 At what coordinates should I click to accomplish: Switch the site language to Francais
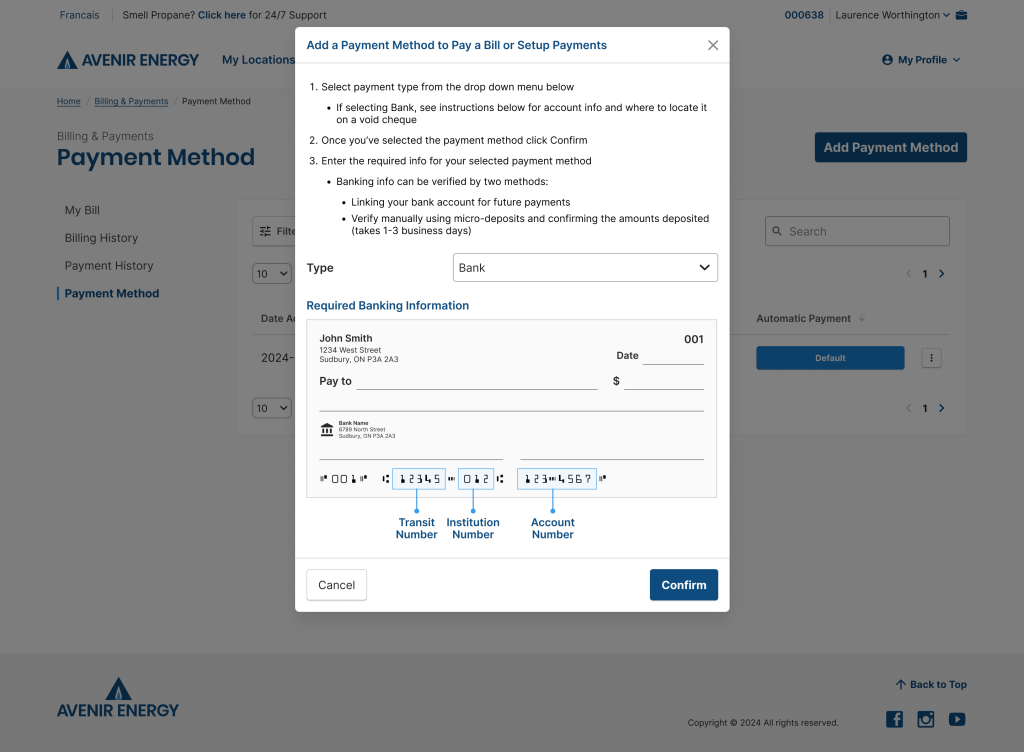[x=79, y=15]
